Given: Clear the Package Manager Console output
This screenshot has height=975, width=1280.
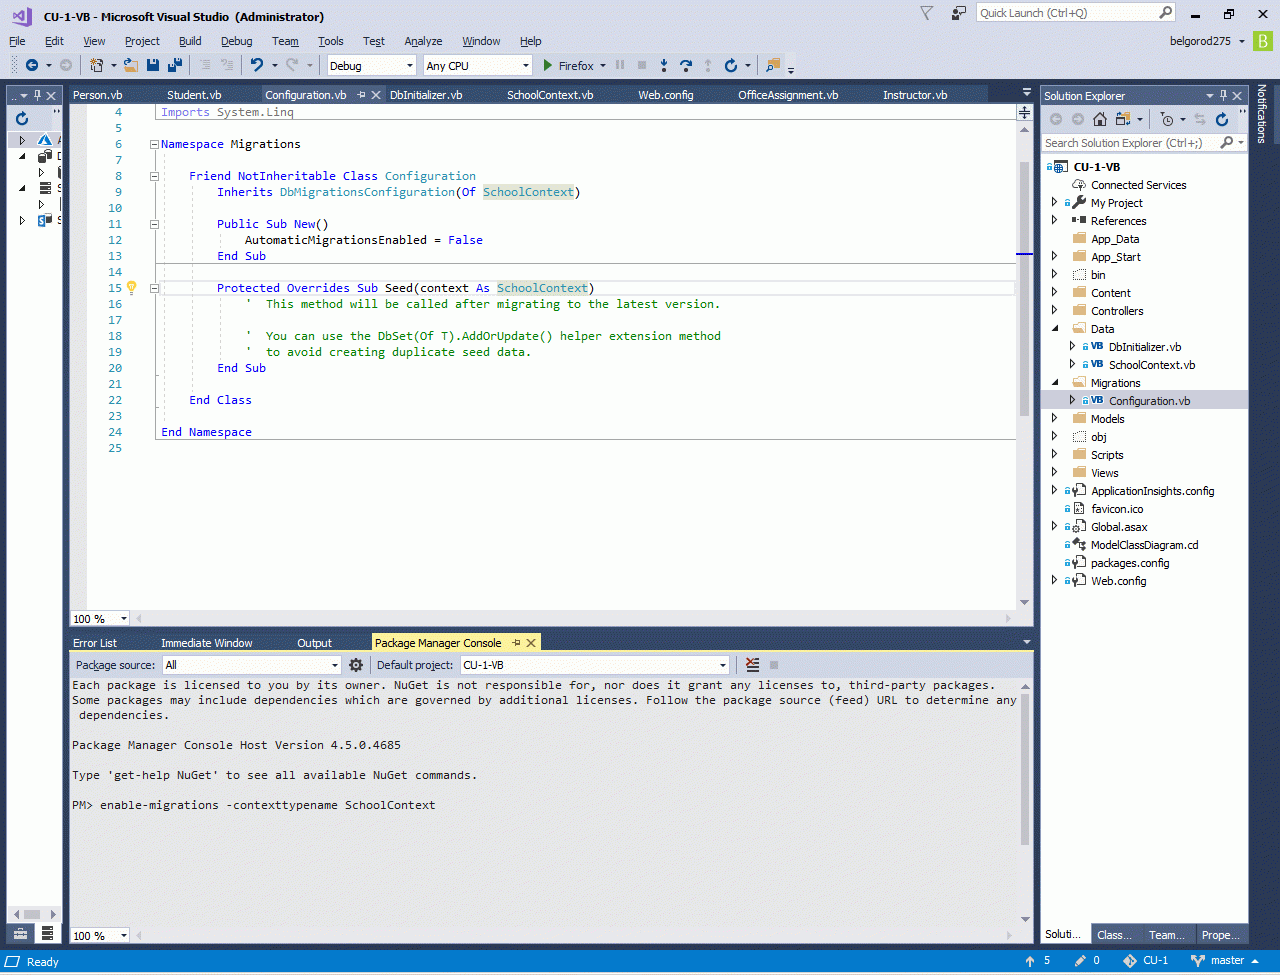Looking at the screenshot, I should point(753,665).
